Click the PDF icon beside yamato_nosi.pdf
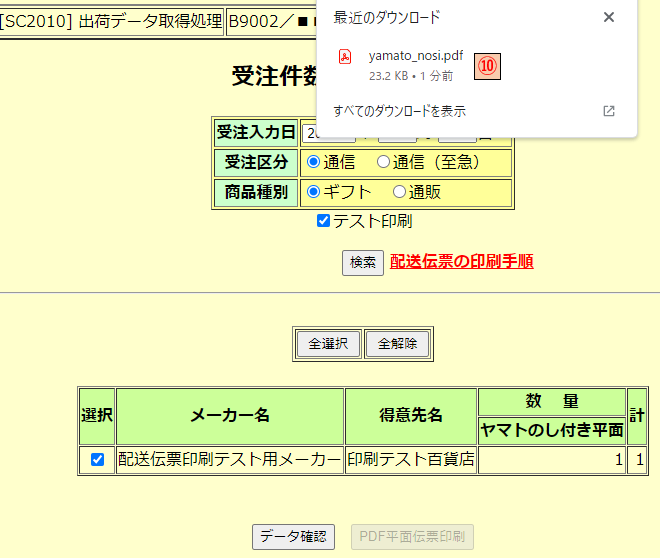The image size is (660, 558). point(344,56)
